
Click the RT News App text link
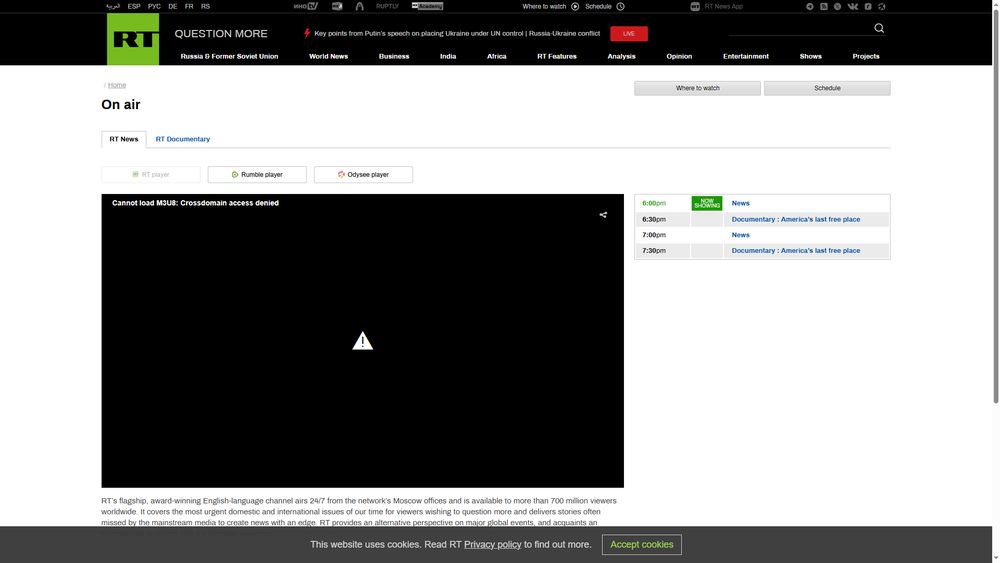tap(723, 6)
